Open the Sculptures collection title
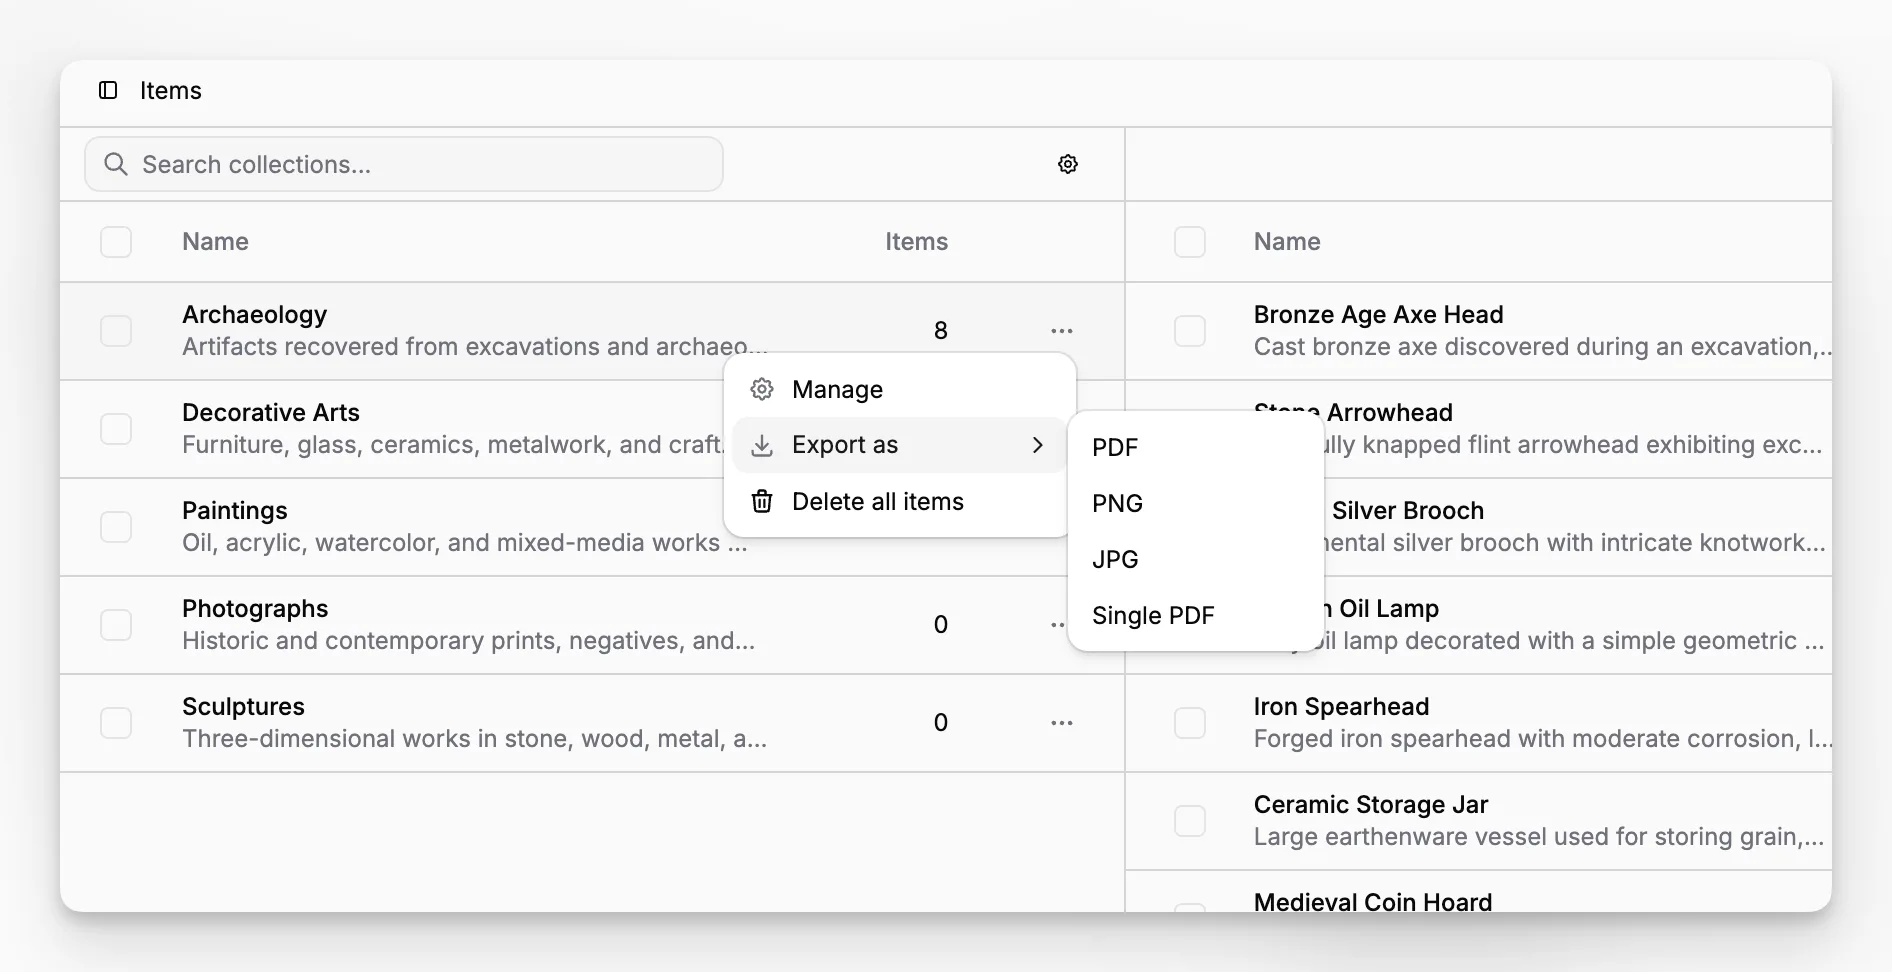This screenshot has width=1892, height=972. (243, 706)
